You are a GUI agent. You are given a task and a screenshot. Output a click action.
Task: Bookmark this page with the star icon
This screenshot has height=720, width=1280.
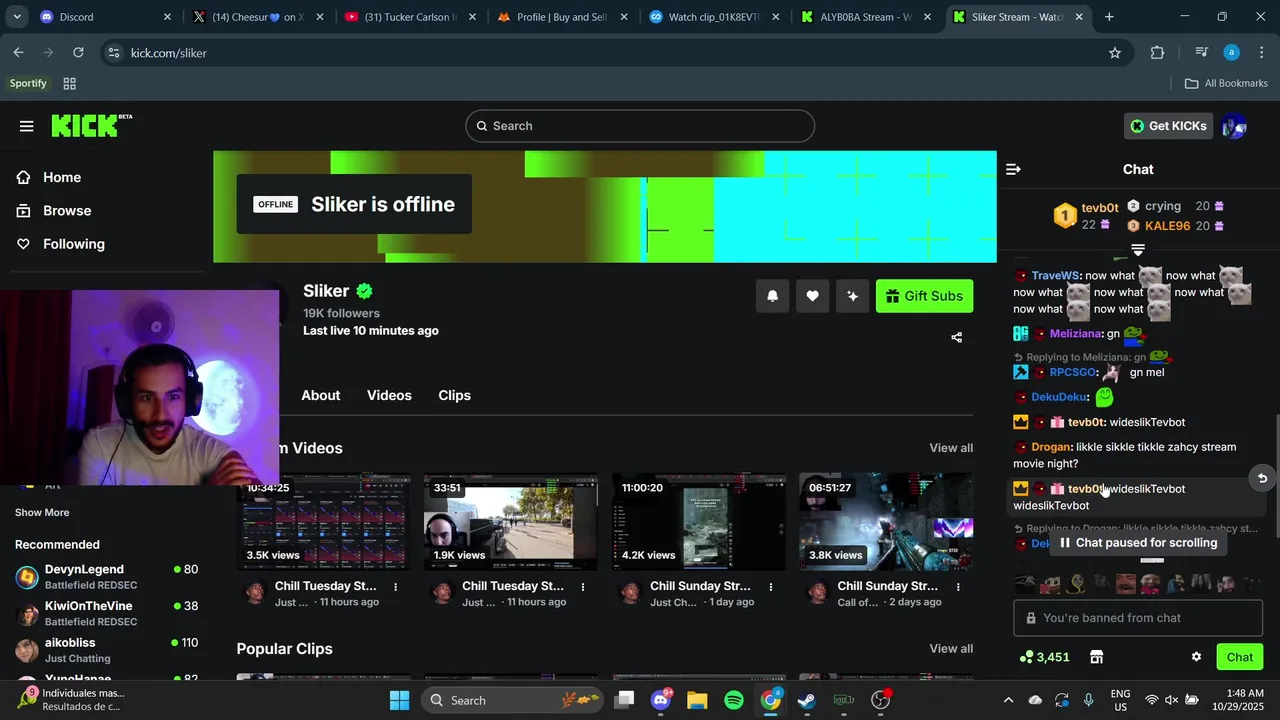[1115, 53]
